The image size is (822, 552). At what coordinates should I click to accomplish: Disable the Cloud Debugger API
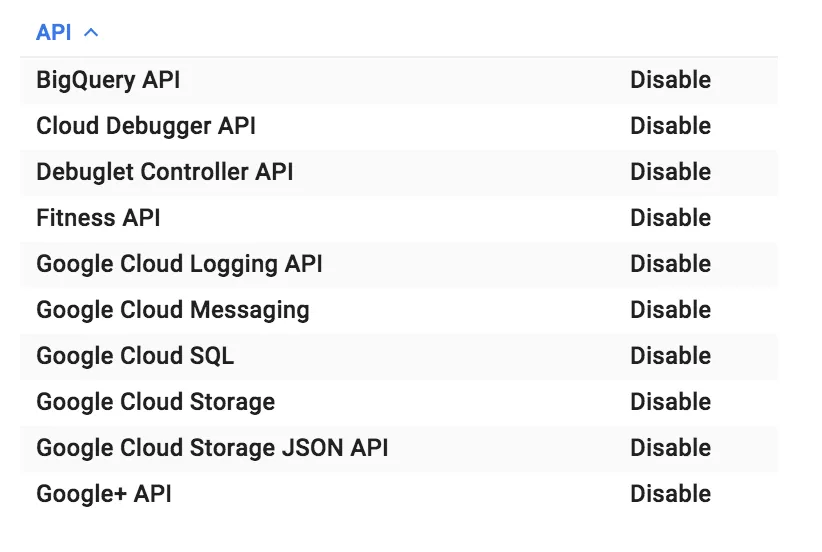click(x=670, y=126)
